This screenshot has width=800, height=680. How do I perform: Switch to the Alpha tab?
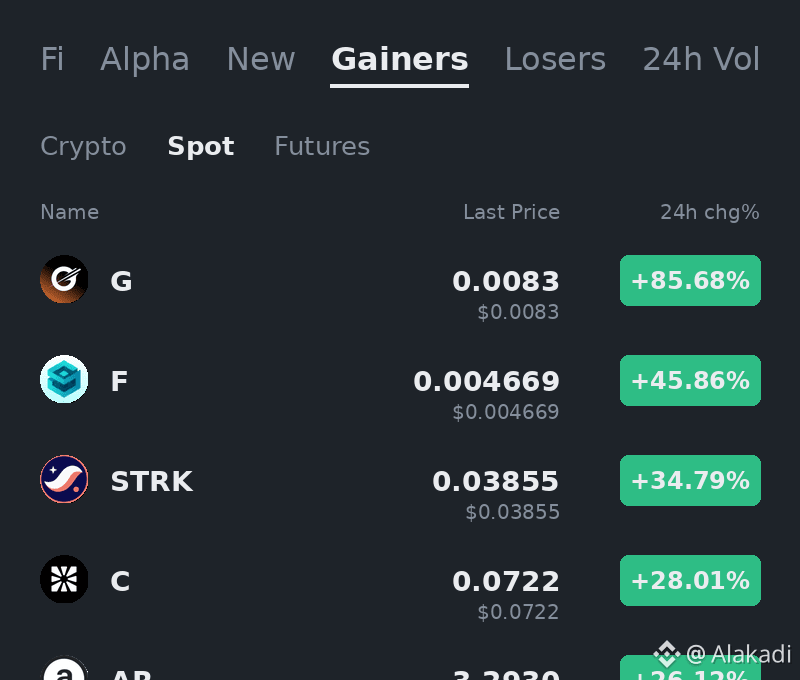(145, 59)
